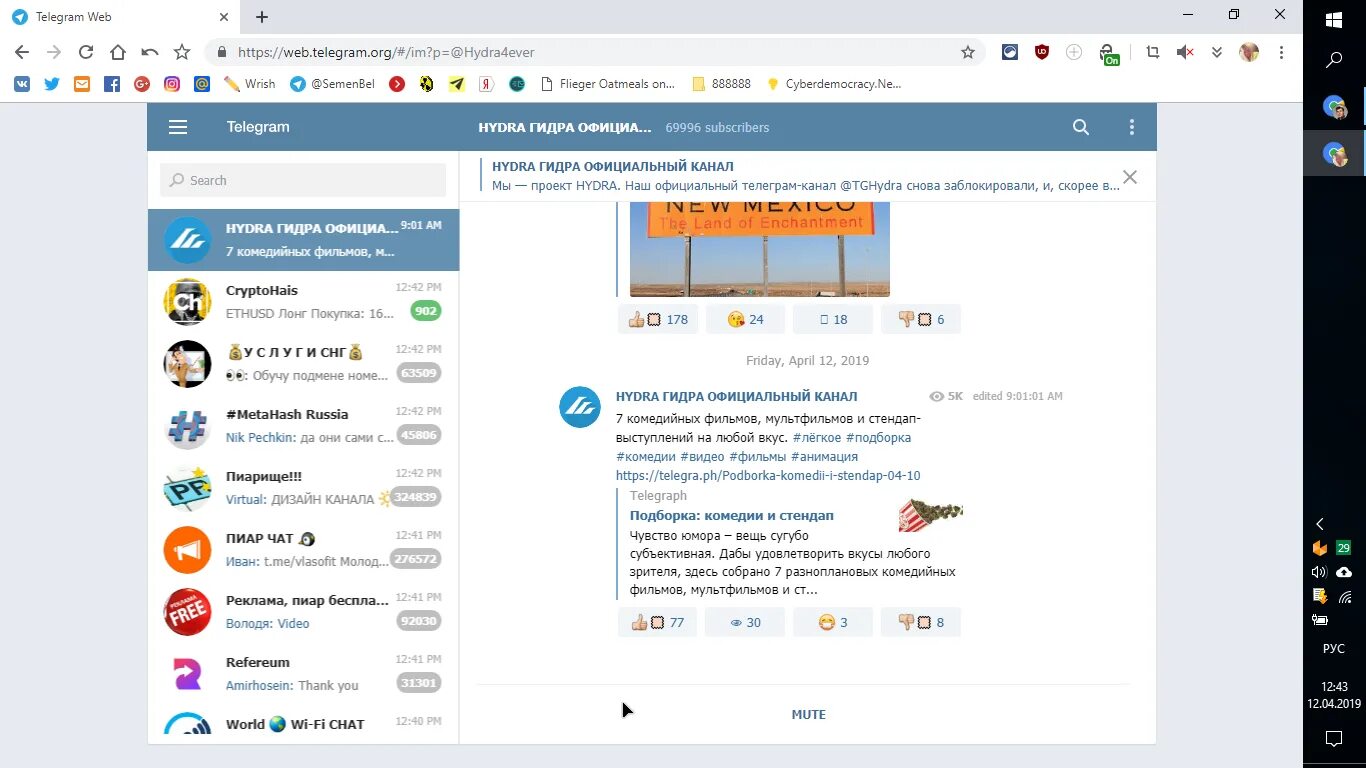Open the У С Л У Г И СНГ chat
This screenshot has width=1366, height=768.
pos(303,364)
